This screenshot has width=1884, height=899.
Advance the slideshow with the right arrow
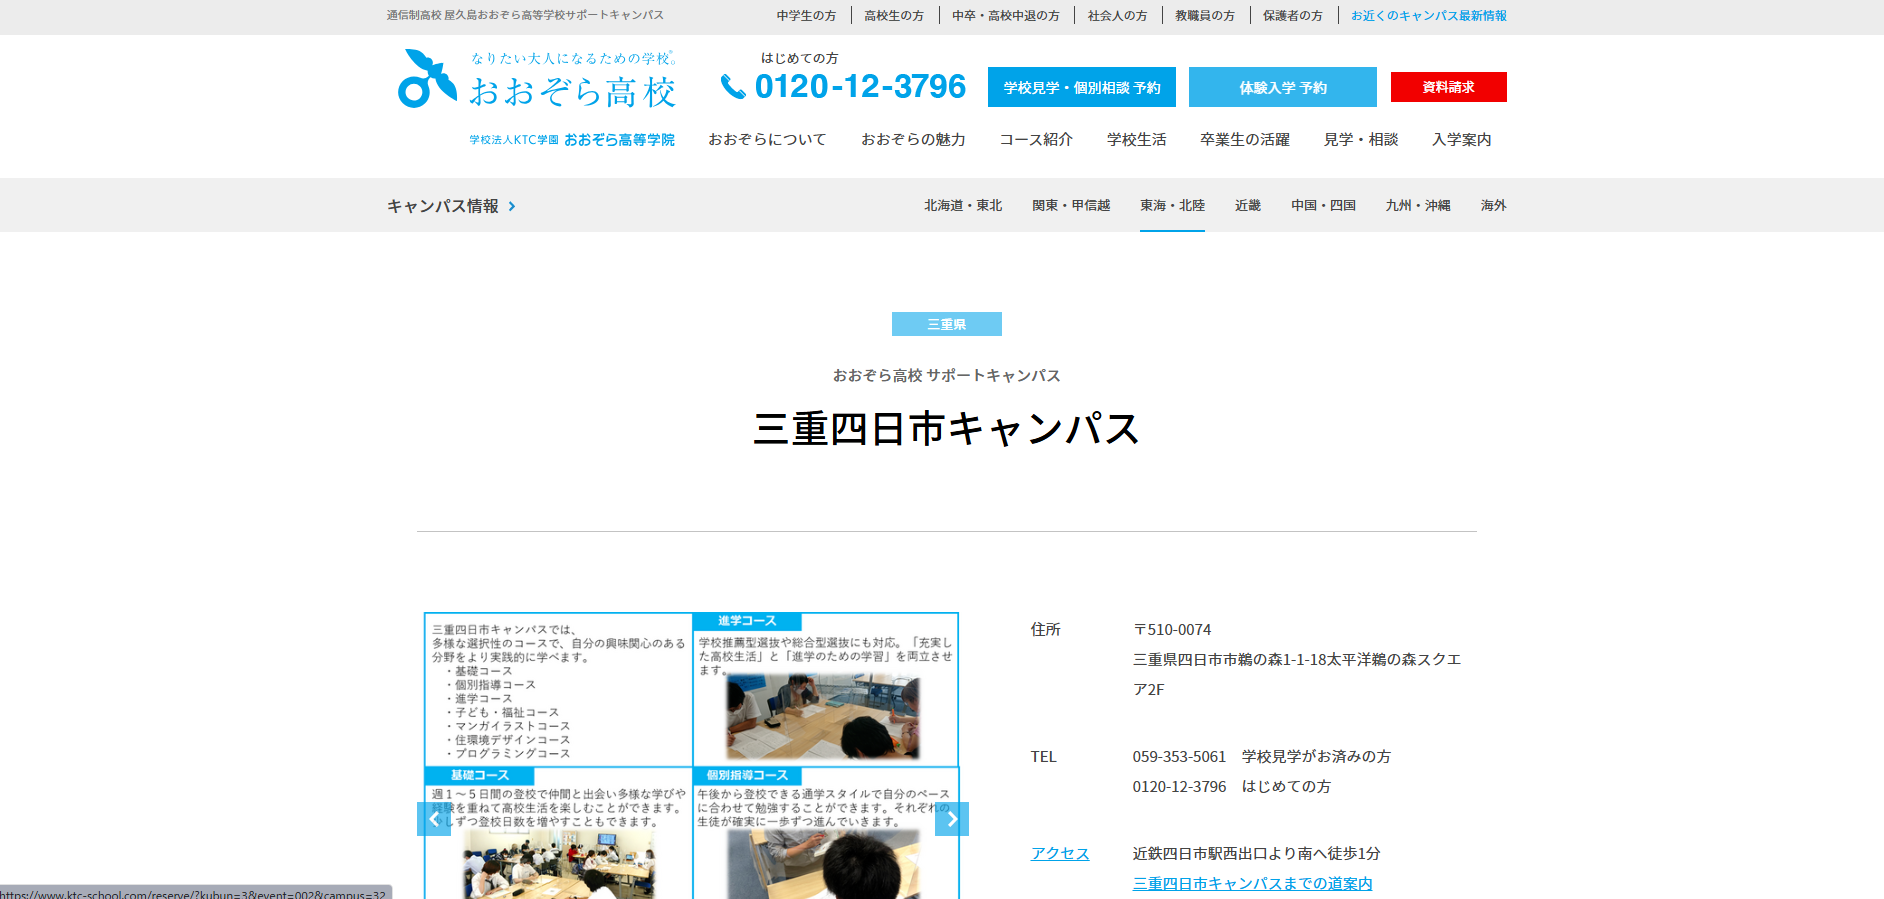pos(952,819)
